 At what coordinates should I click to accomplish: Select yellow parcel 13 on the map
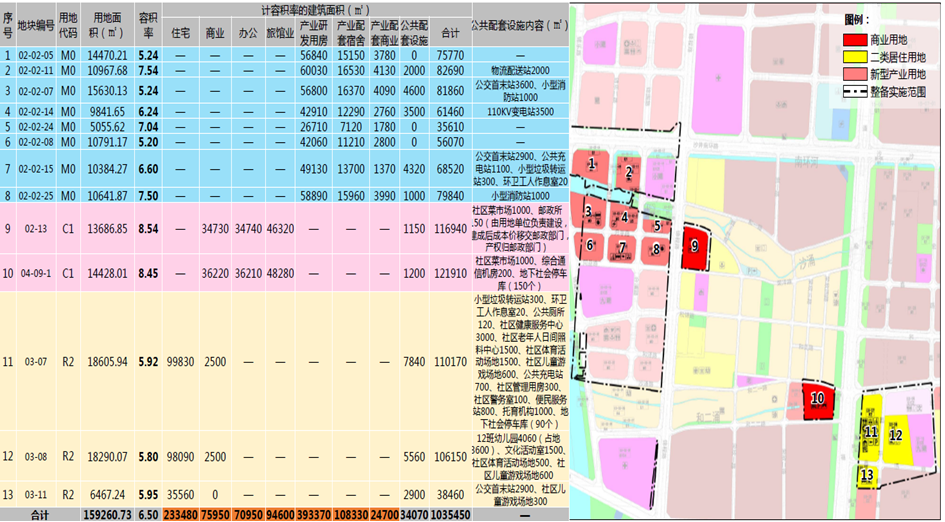(x=867, y=476)
